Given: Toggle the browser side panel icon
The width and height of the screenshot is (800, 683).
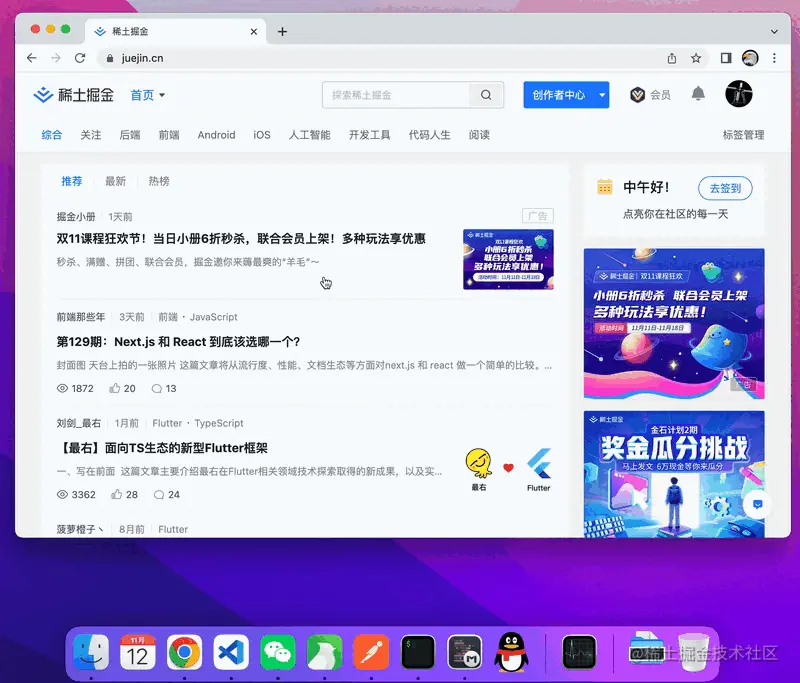Looking at the screenshot, I should 726,58.
